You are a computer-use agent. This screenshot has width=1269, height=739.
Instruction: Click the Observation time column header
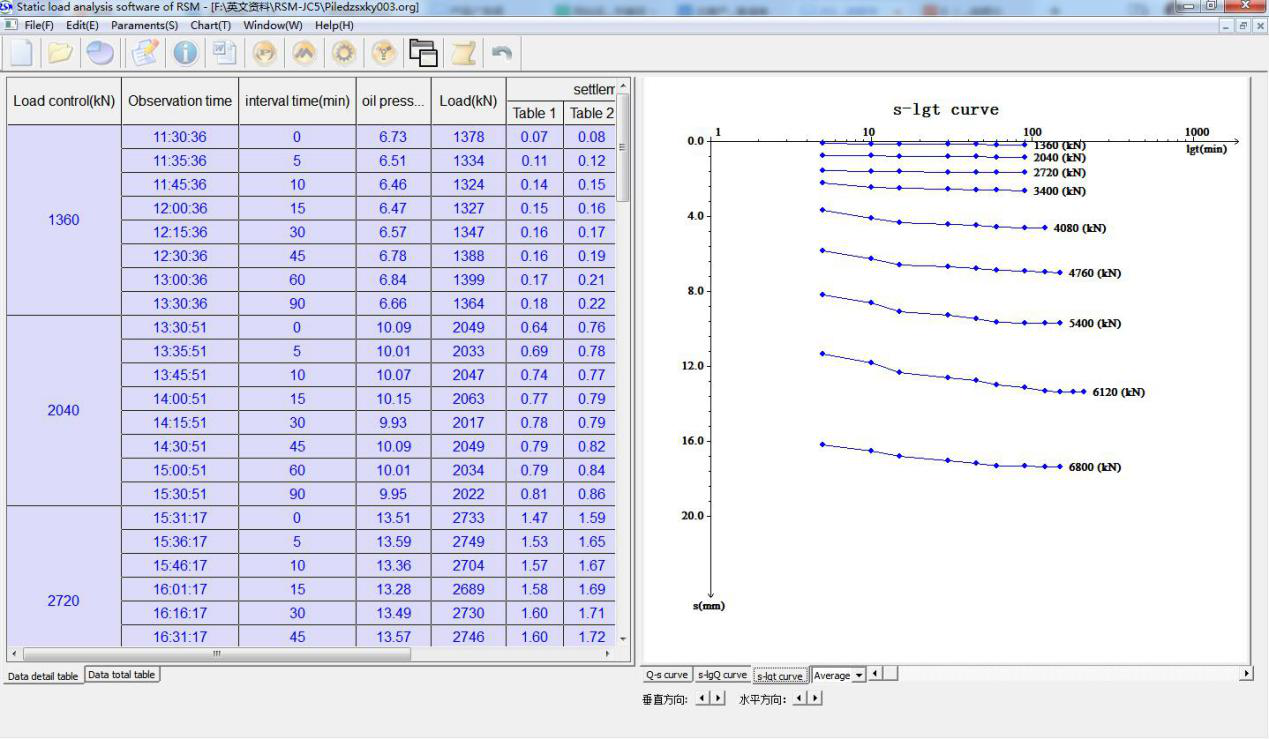(180, 101)
